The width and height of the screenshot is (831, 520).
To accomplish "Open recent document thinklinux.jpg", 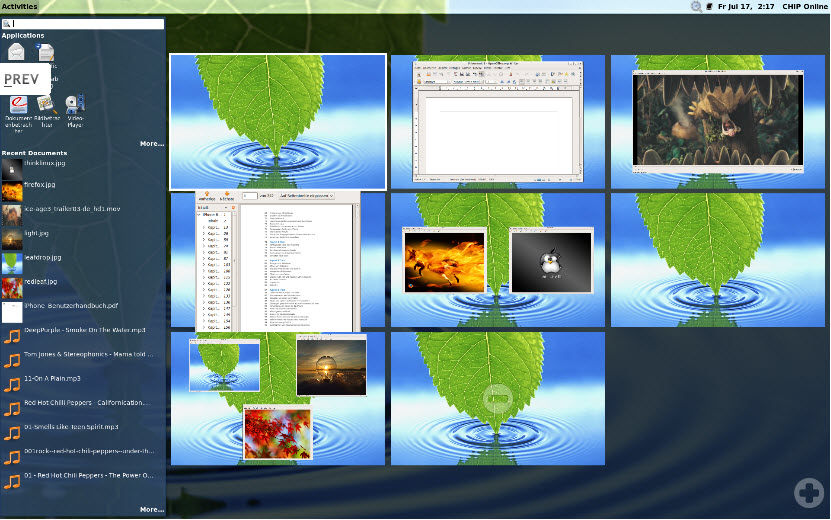I will 34,170.
